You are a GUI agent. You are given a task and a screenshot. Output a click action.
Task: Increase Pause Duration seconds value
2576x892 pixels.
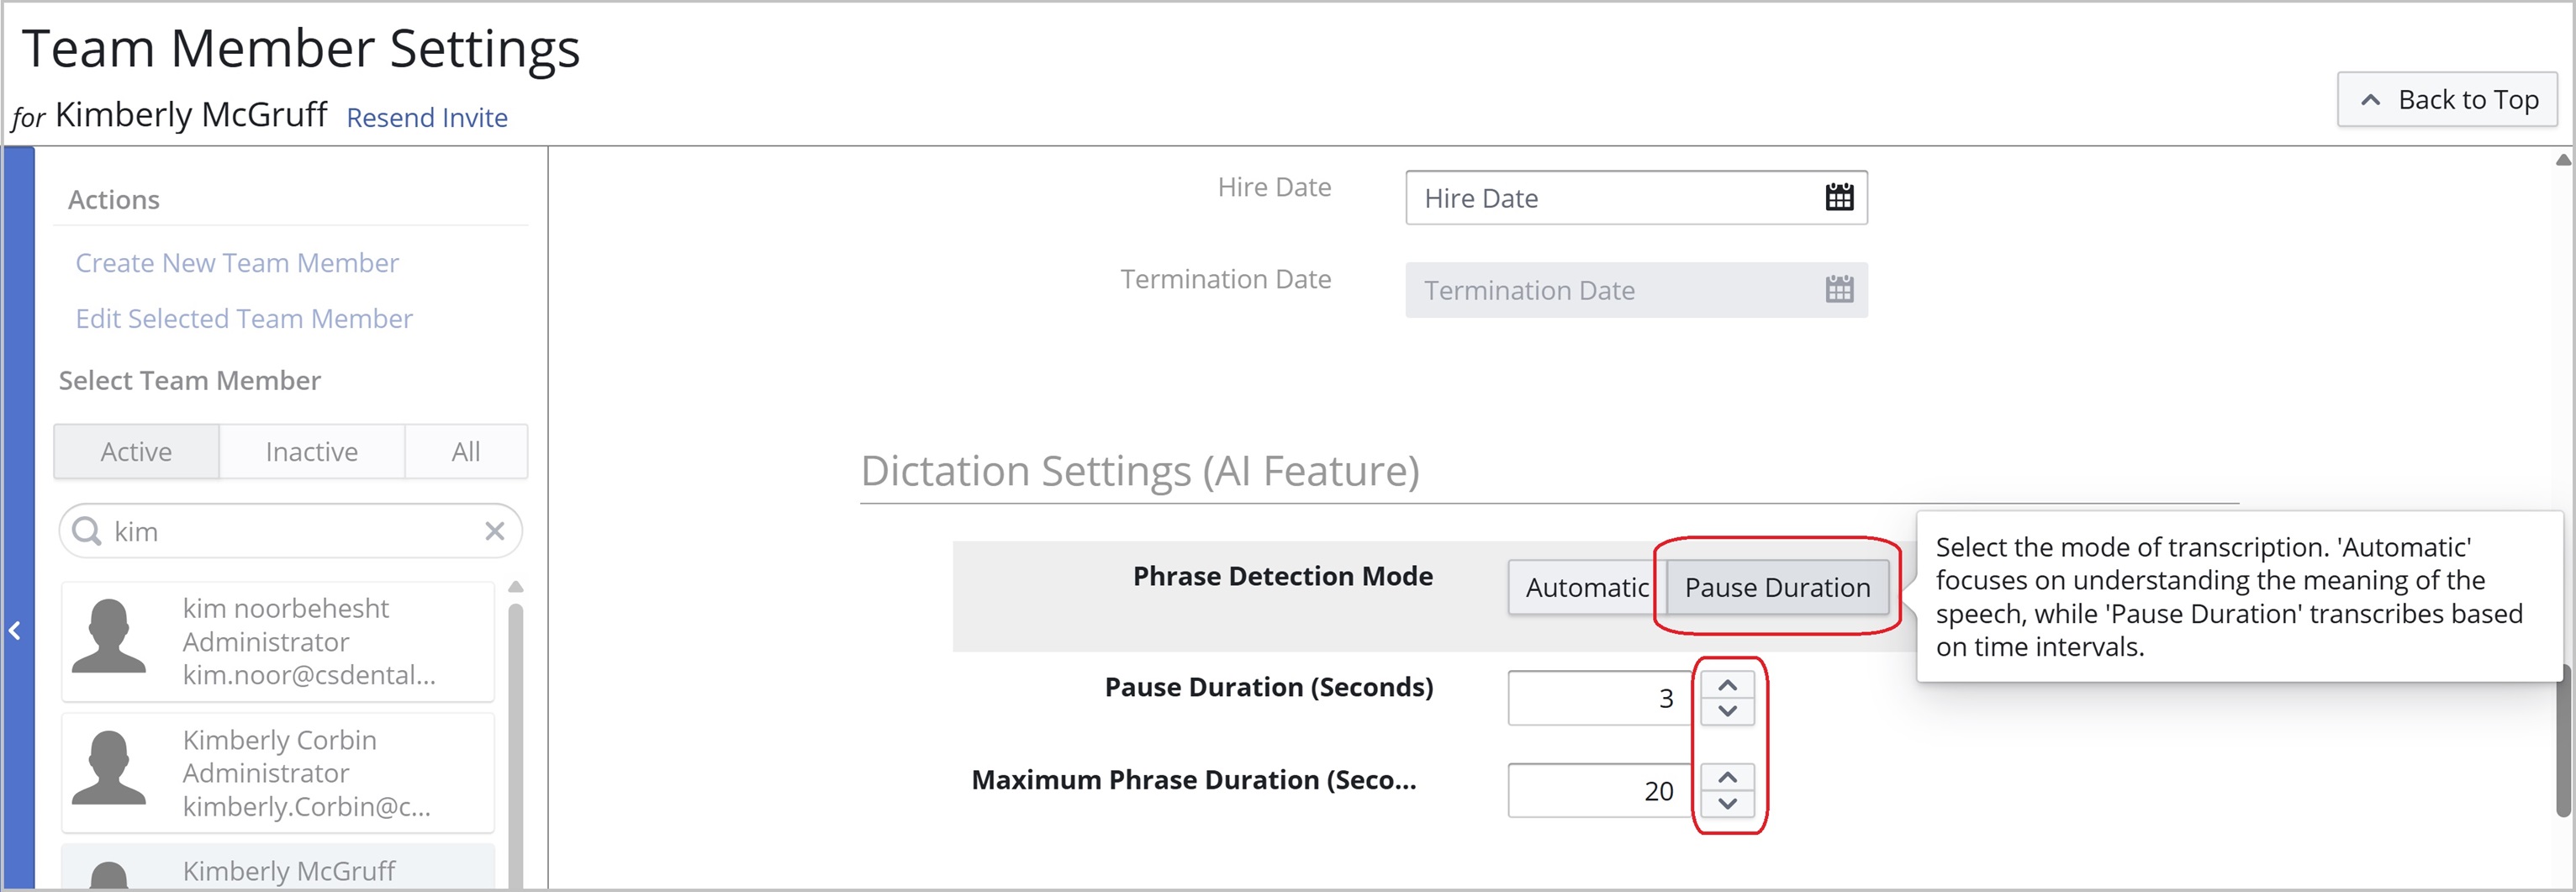1726,685
